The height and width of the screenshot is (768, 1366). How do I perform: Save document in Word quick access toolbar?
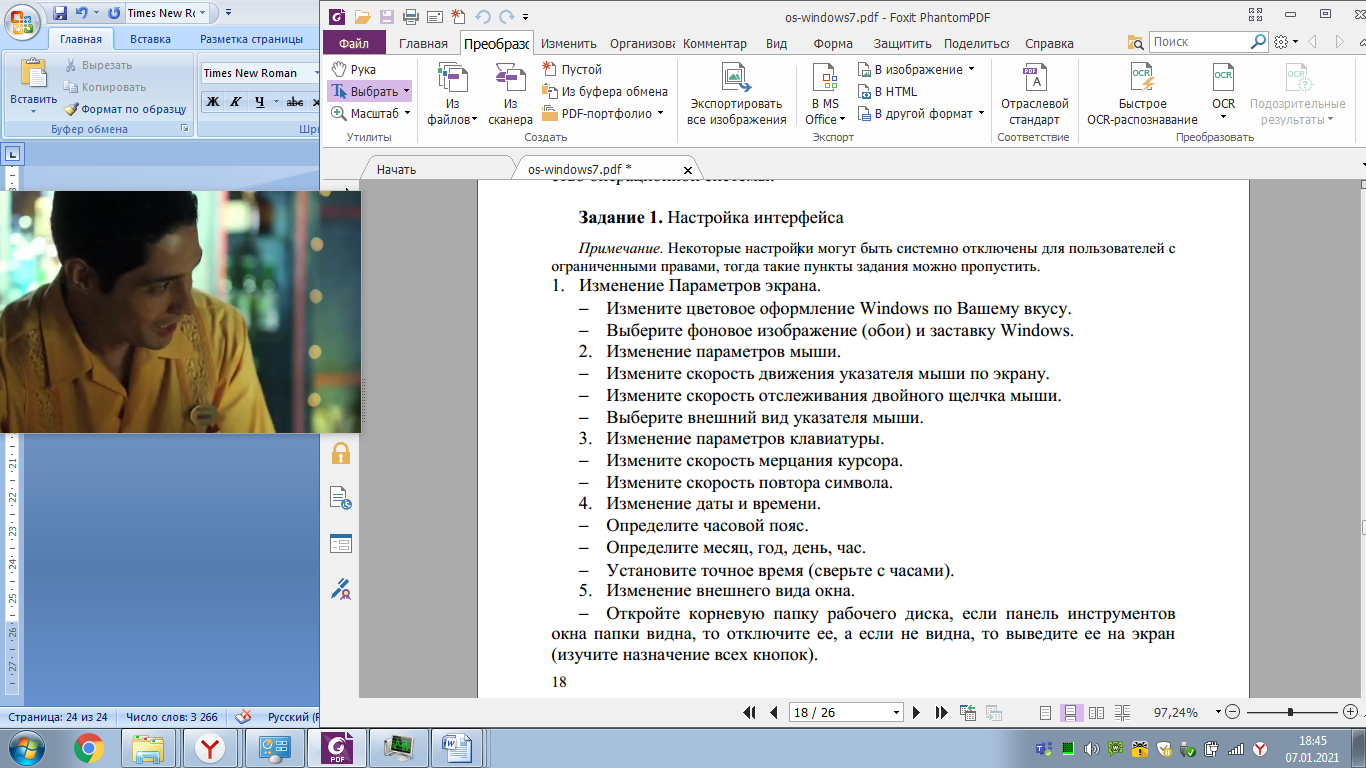tap(60, 13)
